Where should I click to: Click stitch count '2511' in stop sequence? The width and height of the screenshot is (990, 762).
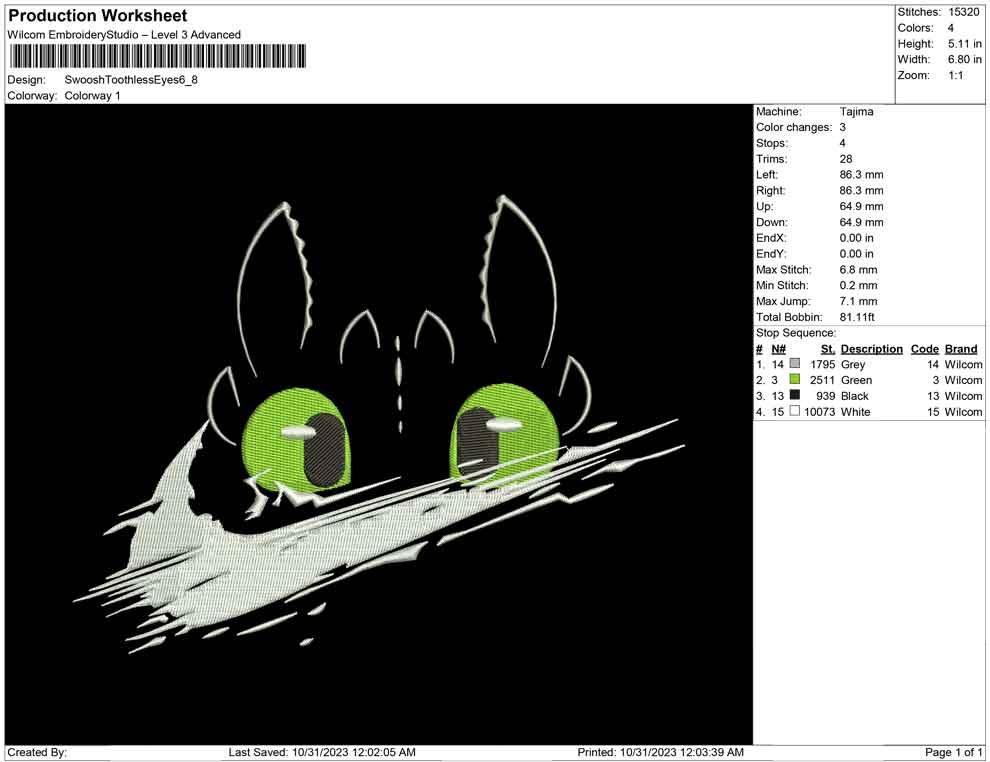coord(822,380)
